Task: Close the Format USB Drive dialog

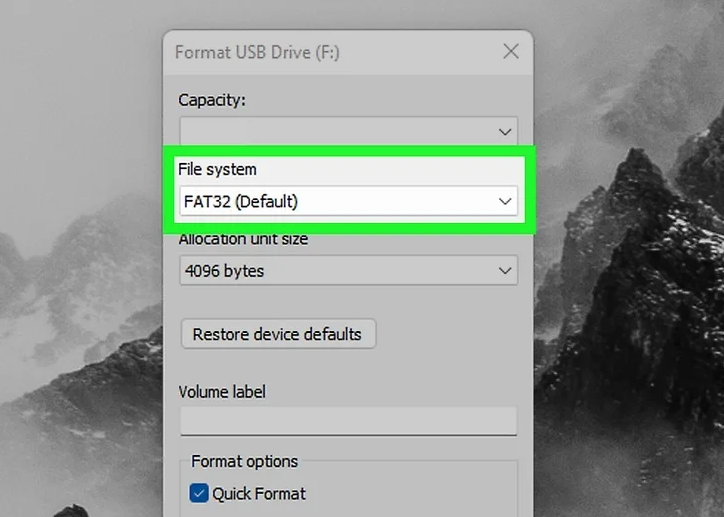Action: 511,52
